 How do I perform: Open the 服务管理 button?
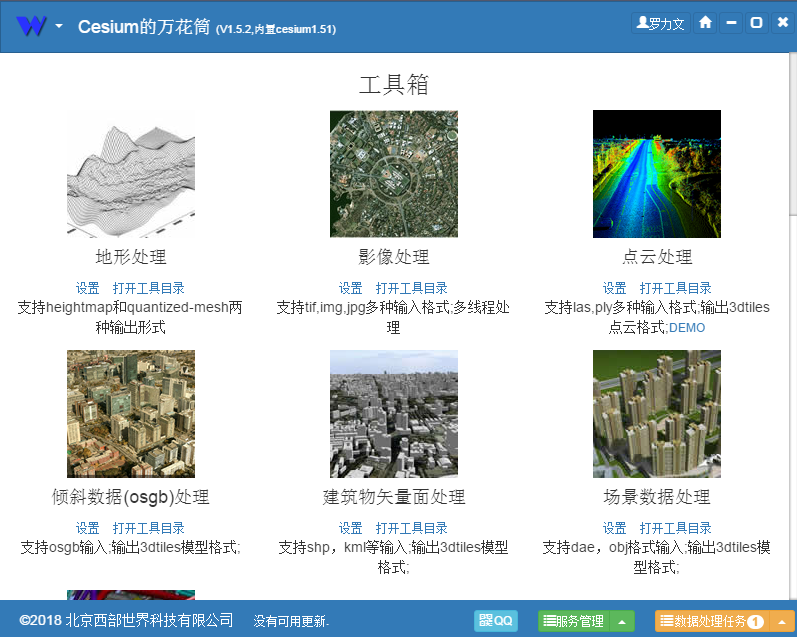pos(574,621)
